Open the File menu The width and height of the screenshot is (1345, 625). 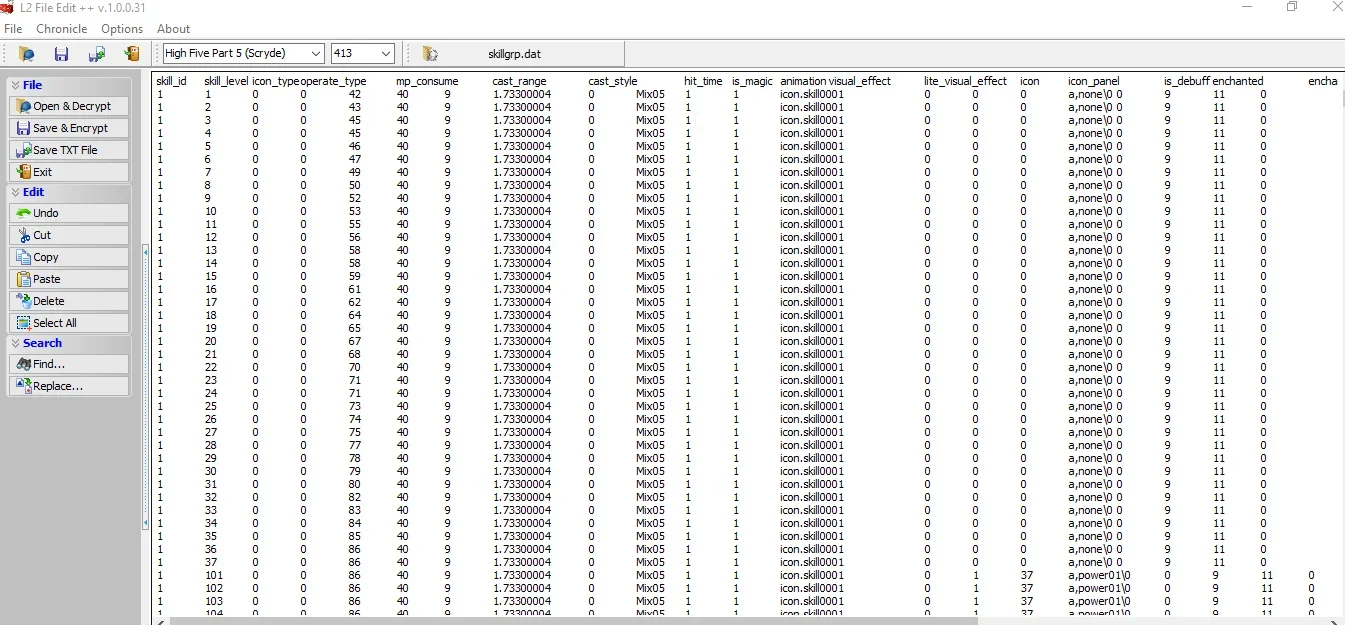[x=13, y=29]
